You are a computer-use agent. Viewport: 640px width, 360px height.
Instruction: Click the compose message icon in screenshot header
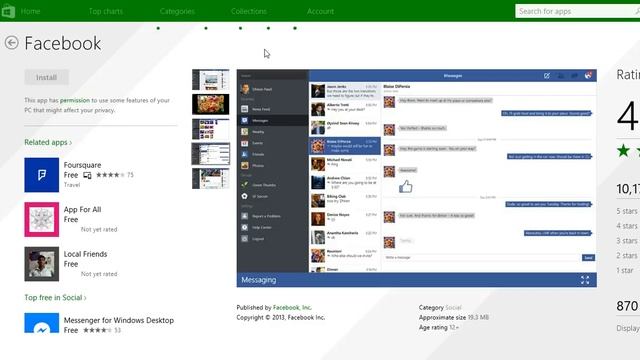[x=547, y=76]
